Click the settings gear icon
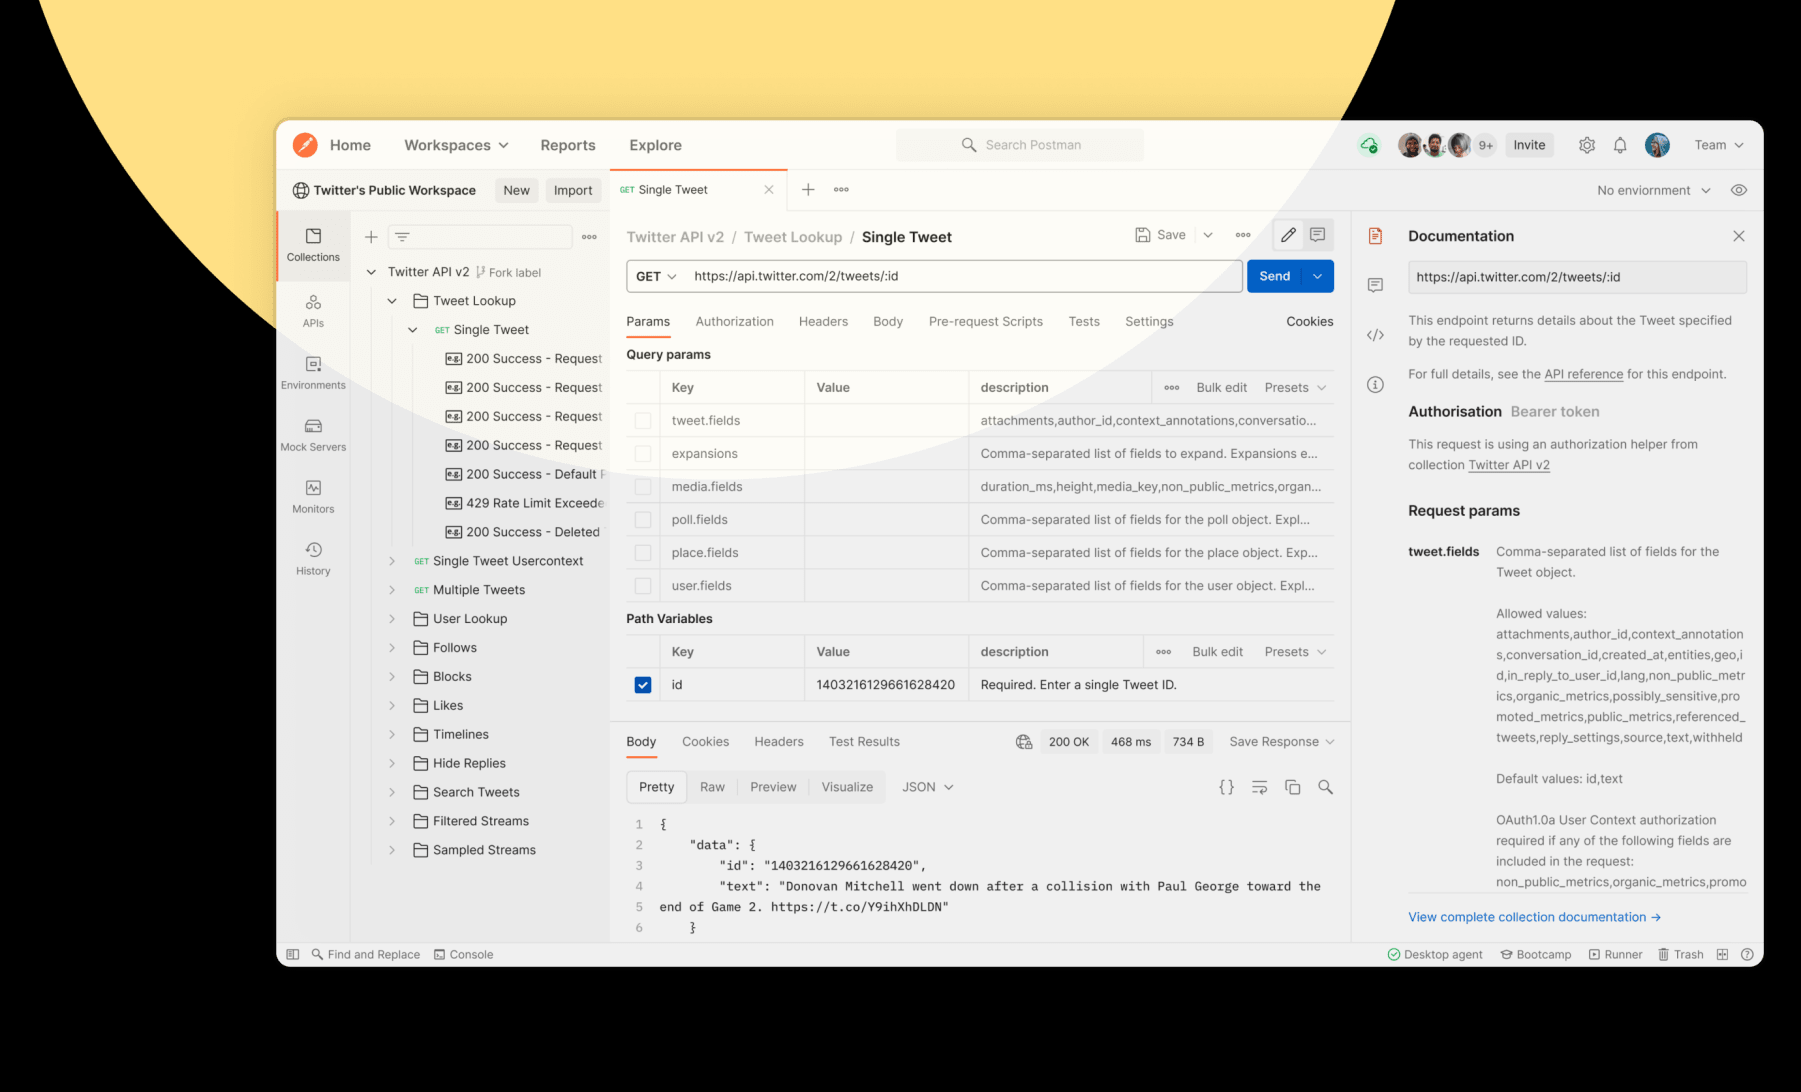The image size is (1801, 1092). [1587, 145]
